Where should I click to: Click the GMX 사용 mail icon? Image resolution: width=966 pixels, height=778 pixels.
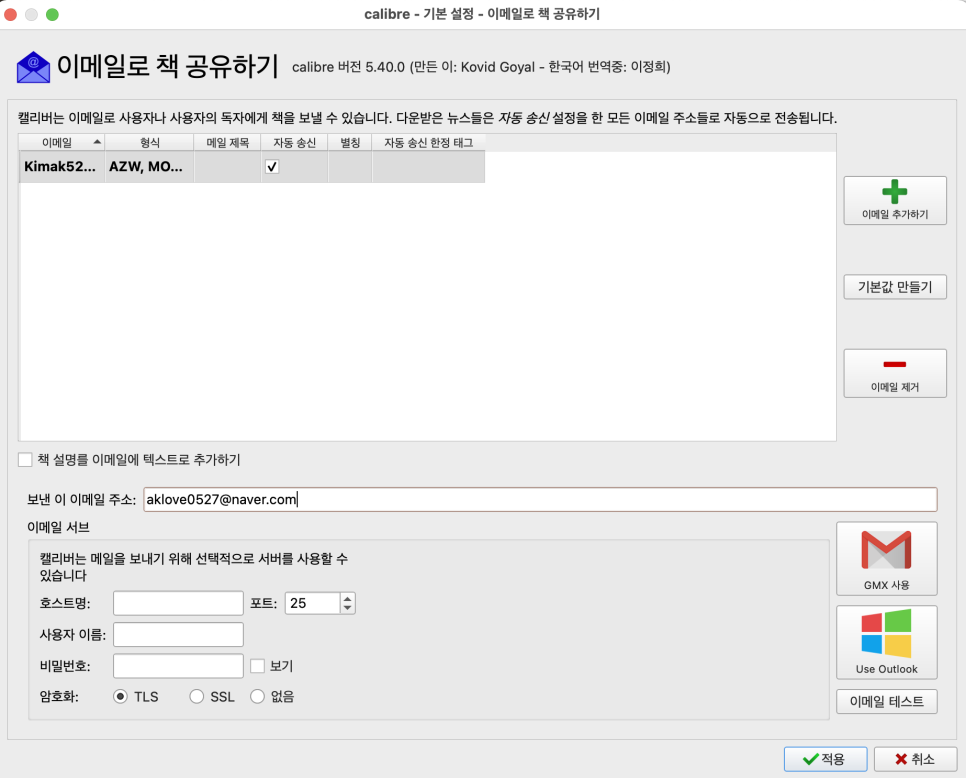pos(886,549)
